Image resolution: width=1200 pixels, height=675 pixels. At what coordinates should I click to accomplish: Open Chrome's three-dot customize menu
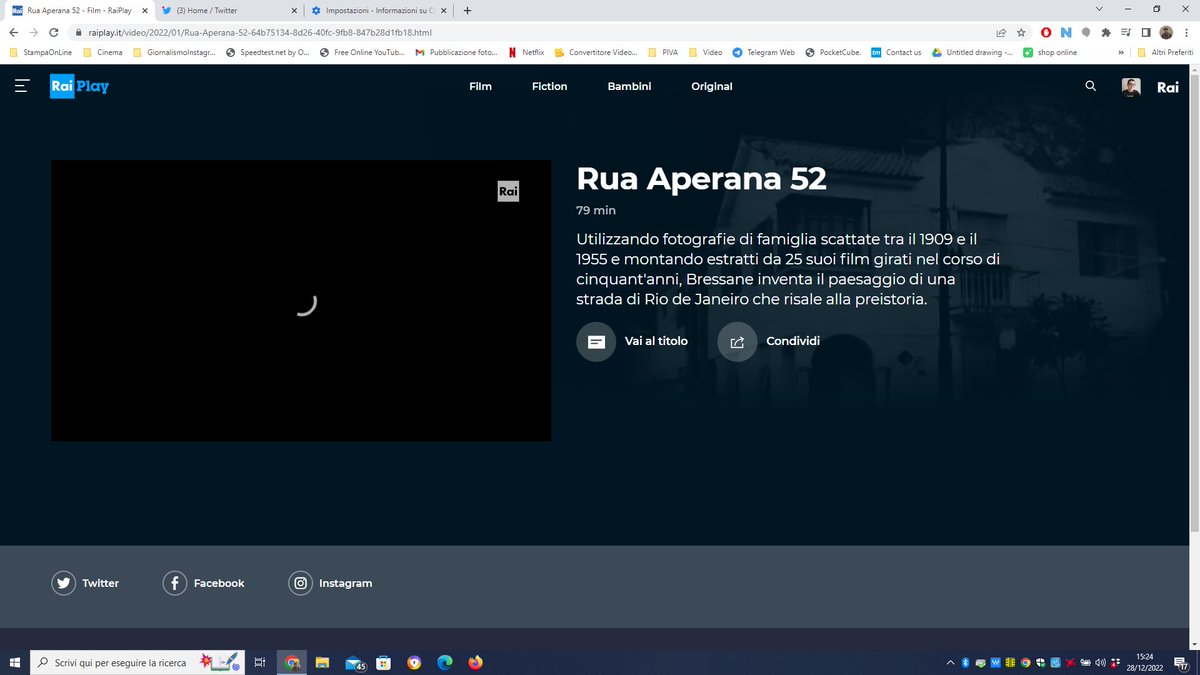click(1186, 32)
